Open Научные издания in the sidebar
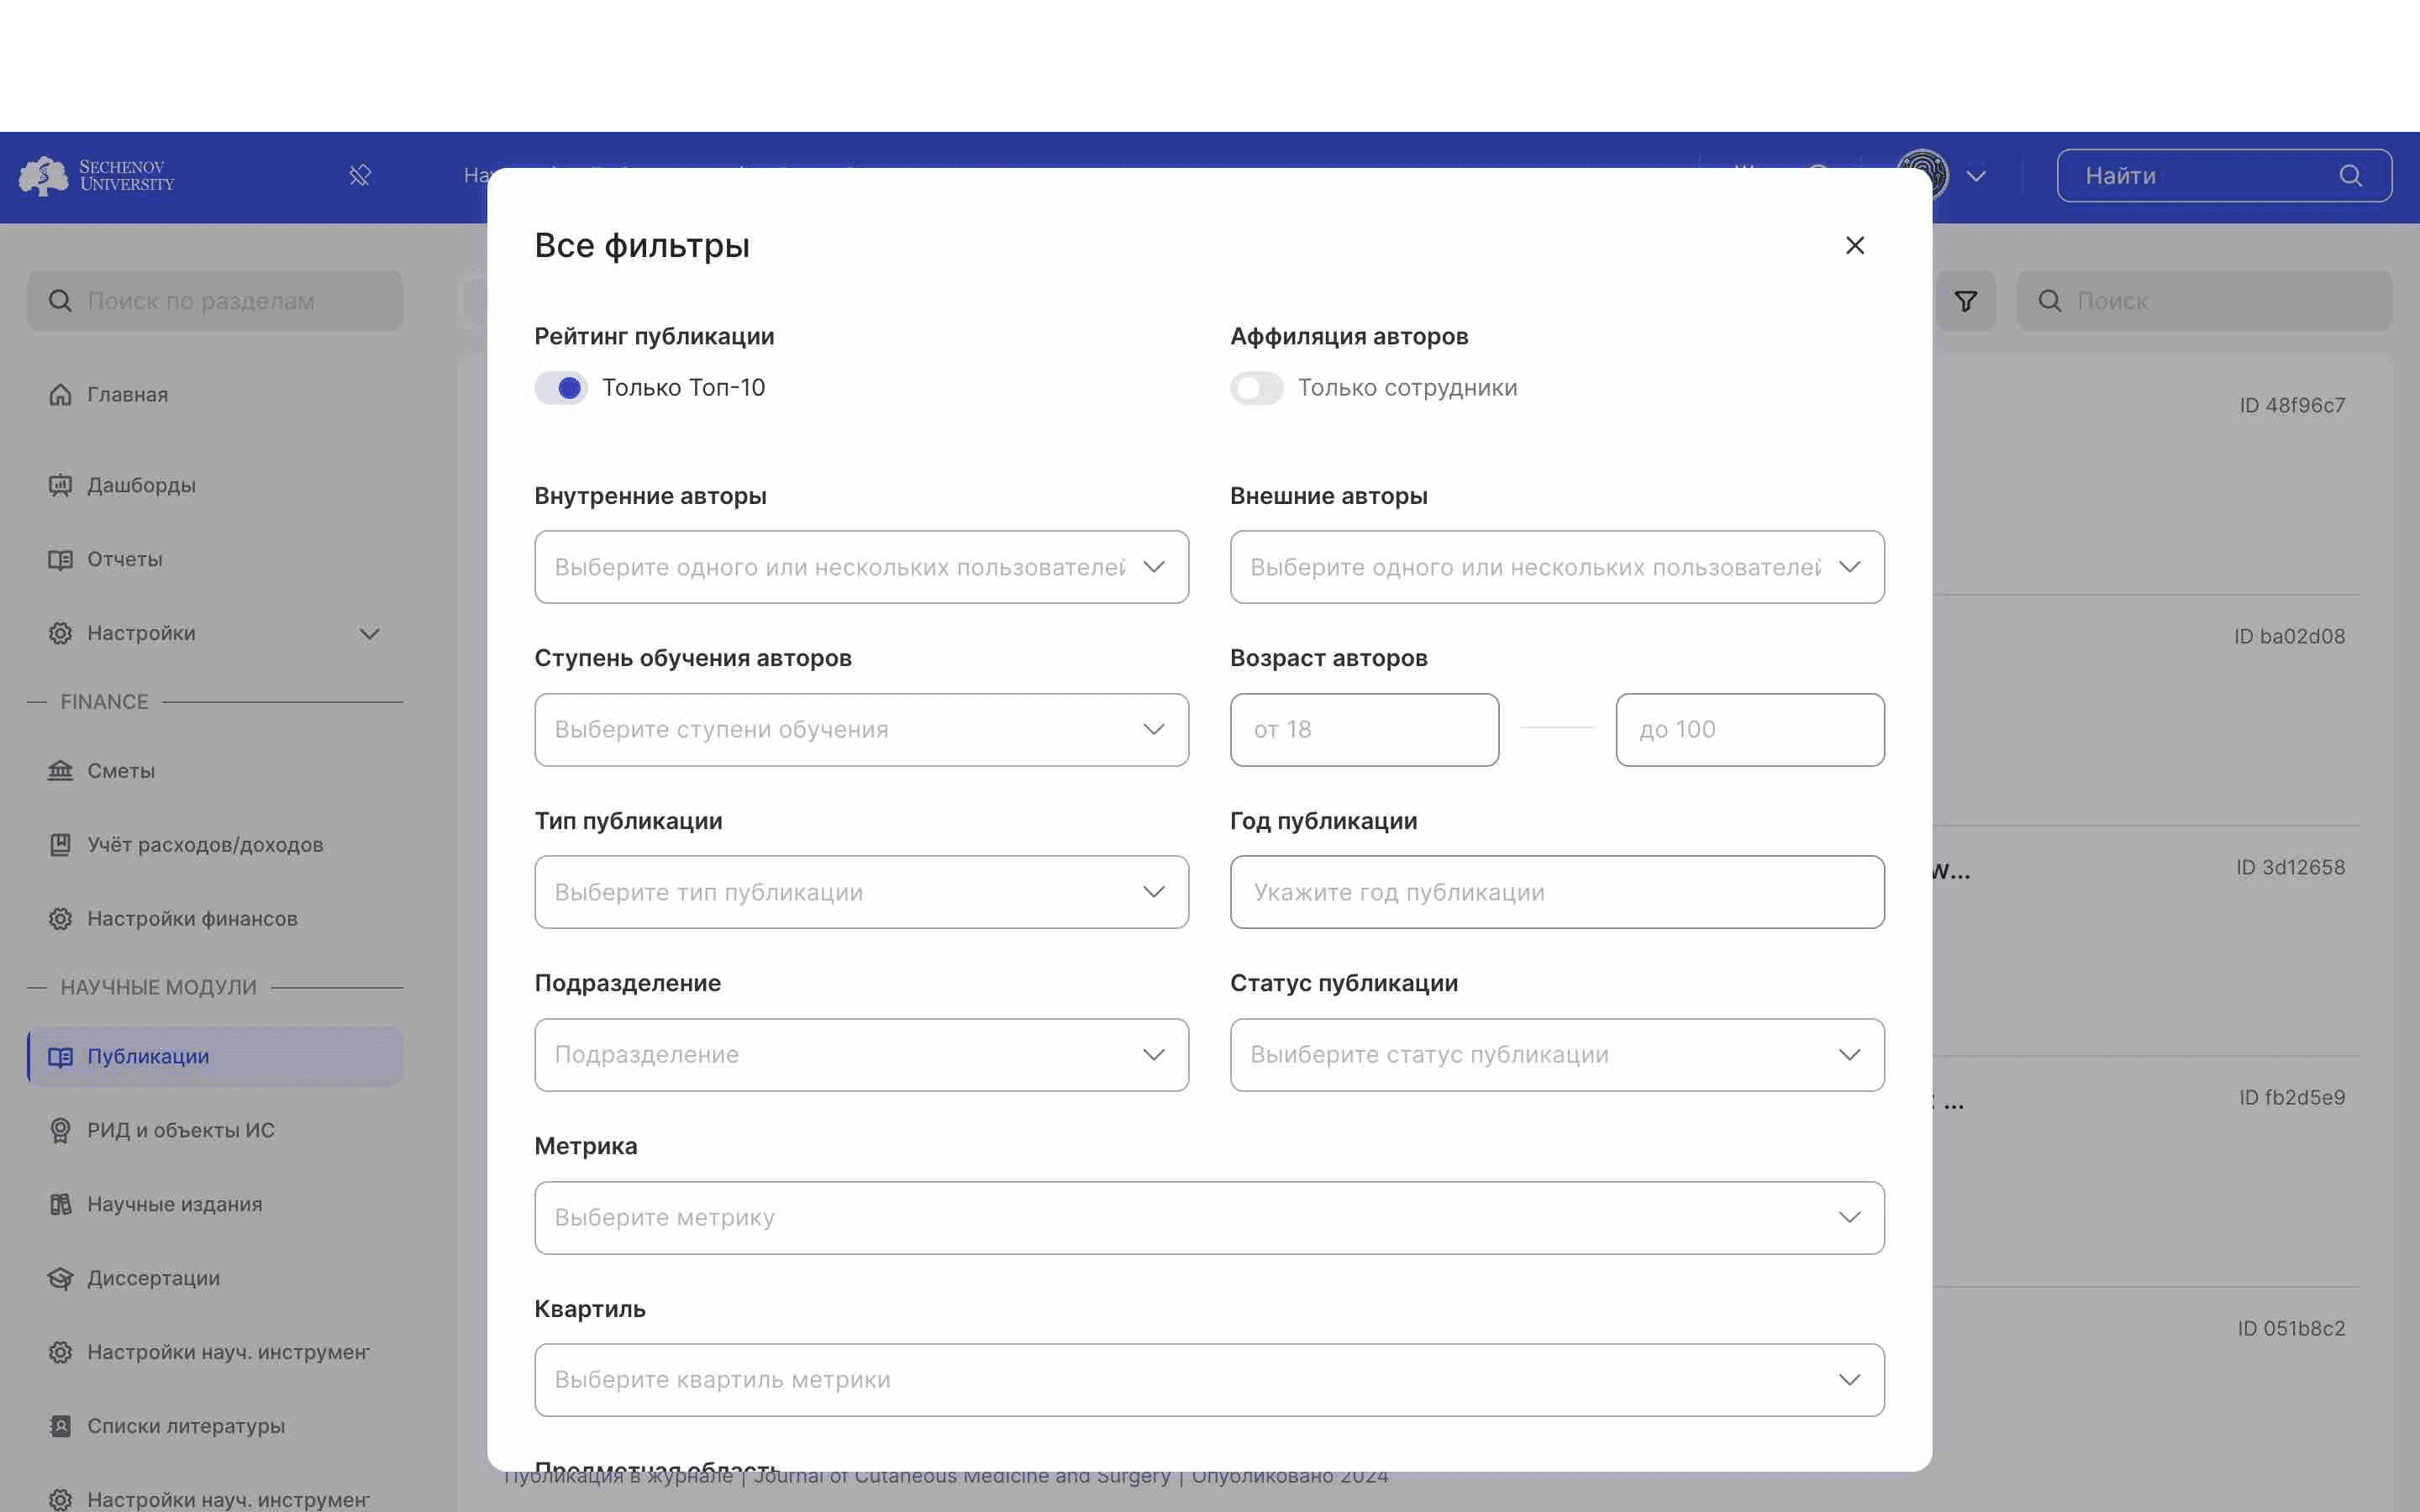Viewport: 2420px width, 1512px height. pos(215,1204)
